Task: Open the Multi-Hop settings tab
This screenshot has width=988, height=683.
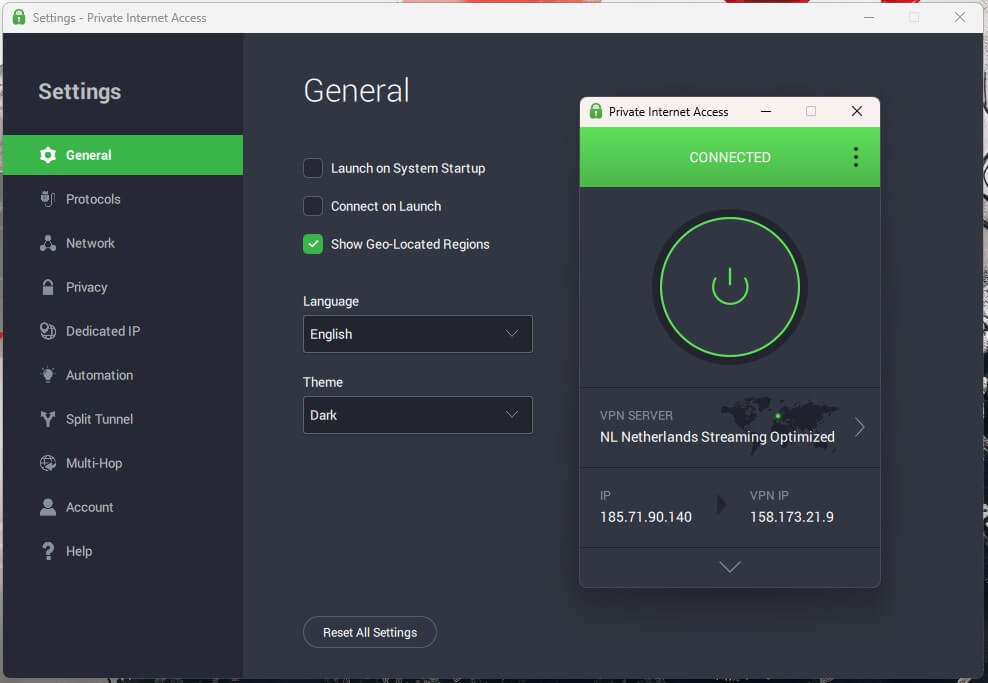Action: [123, 463]
